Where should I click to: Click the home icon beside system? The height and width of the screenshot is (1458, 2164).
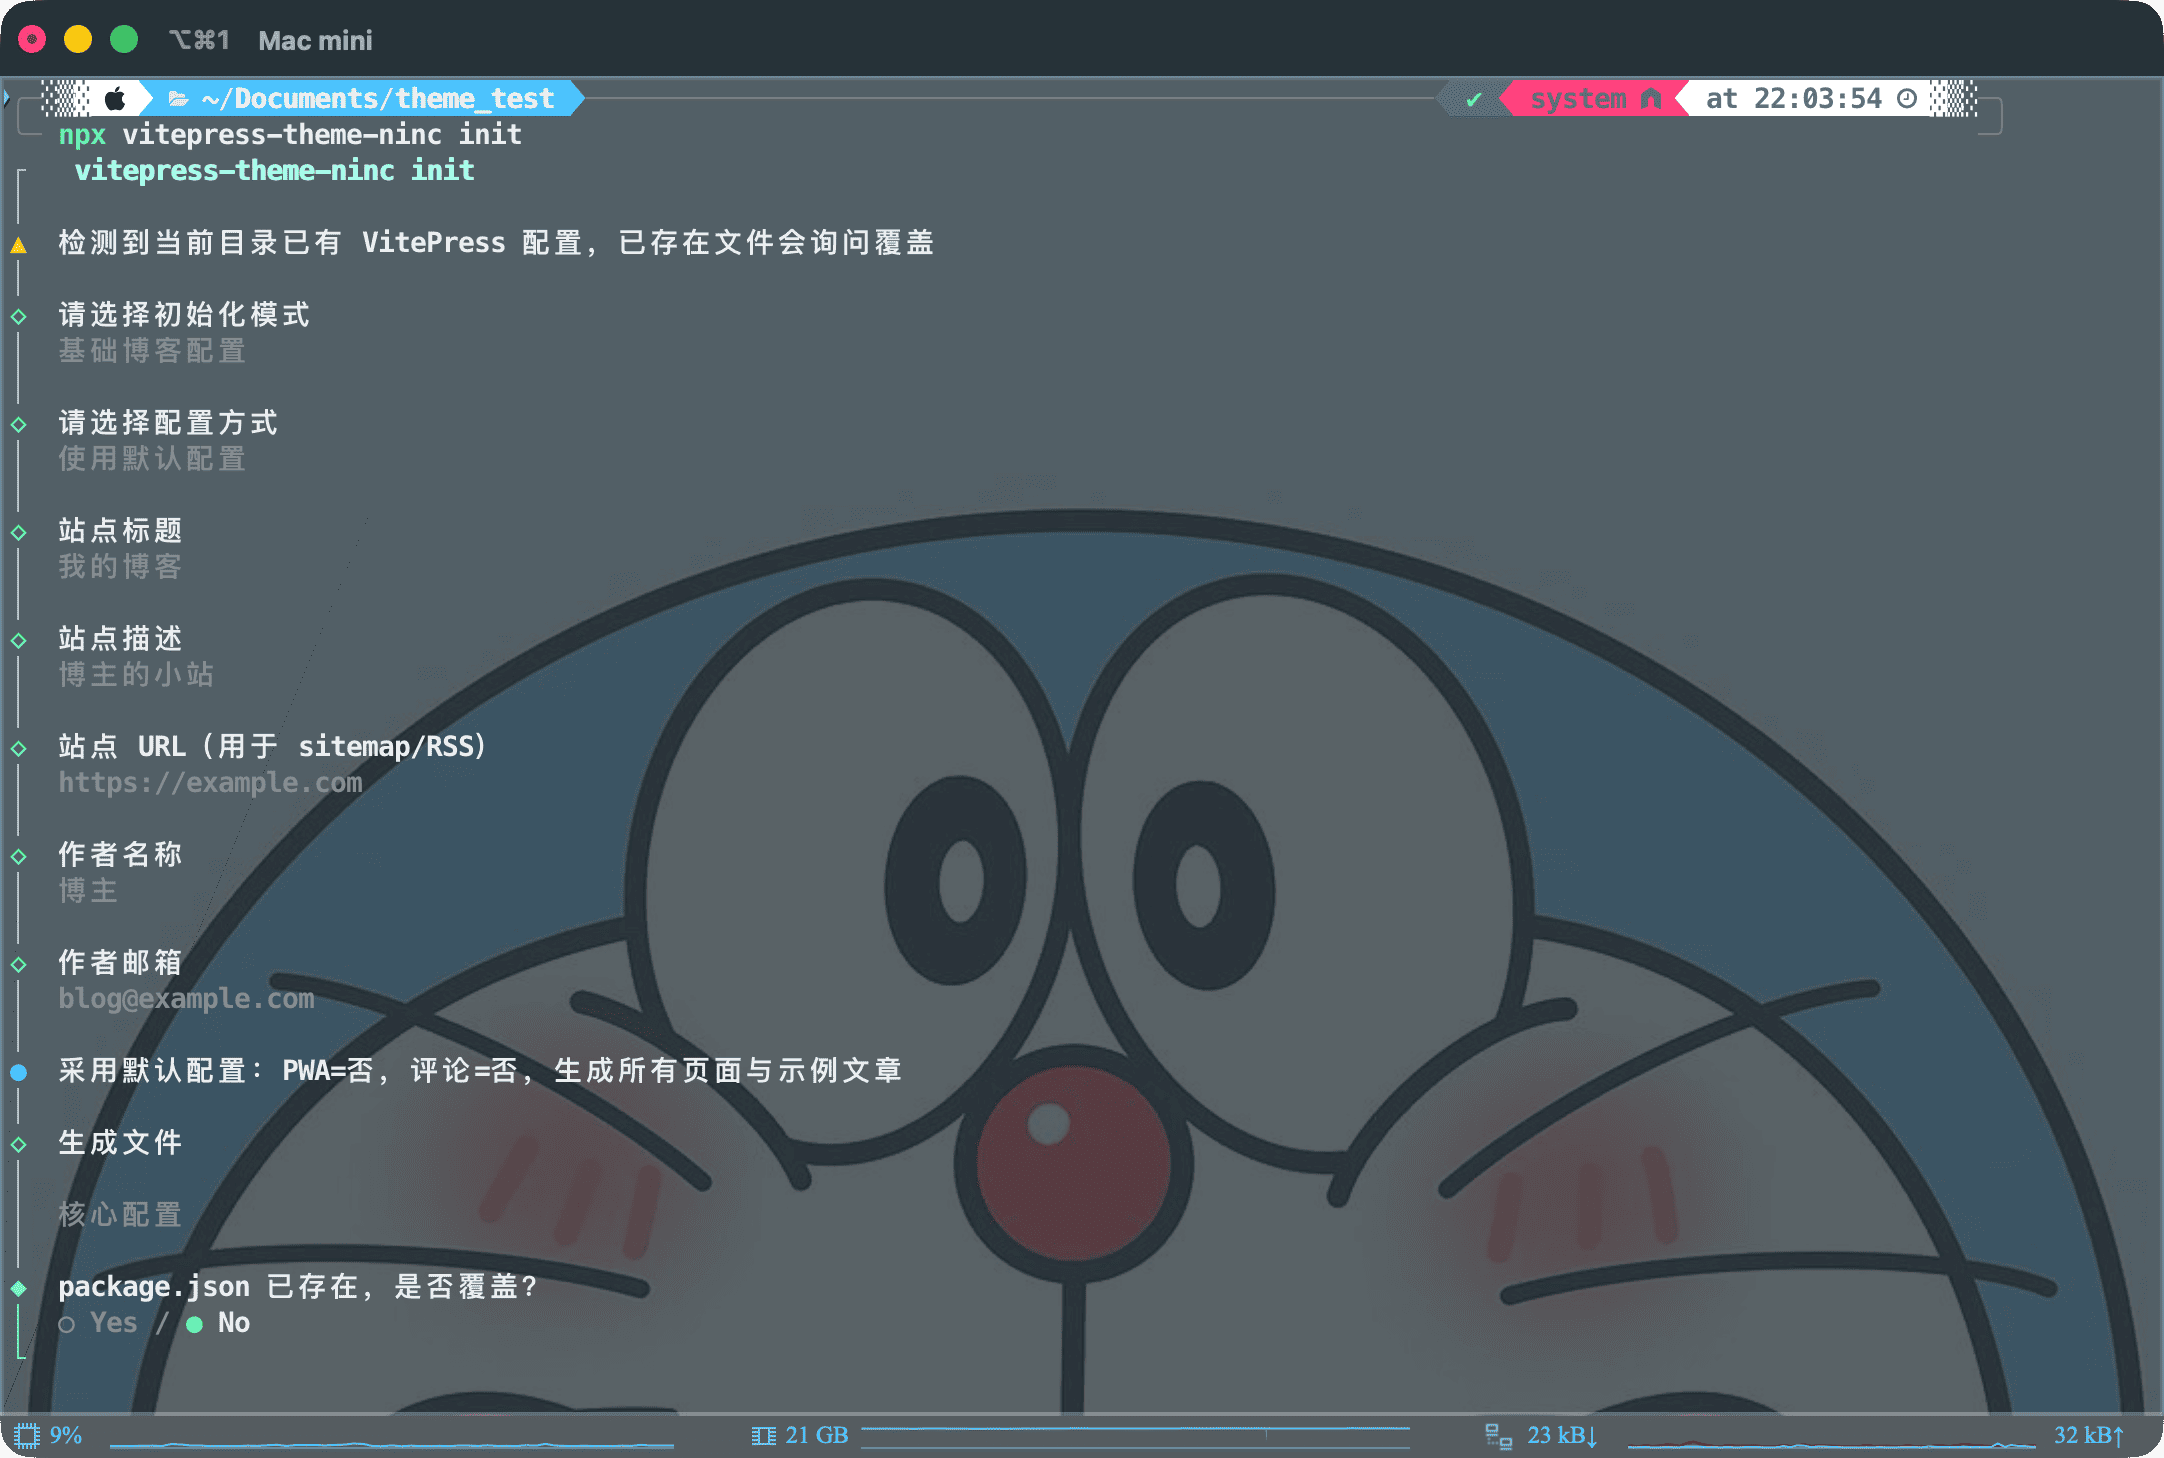point(1651,99)
